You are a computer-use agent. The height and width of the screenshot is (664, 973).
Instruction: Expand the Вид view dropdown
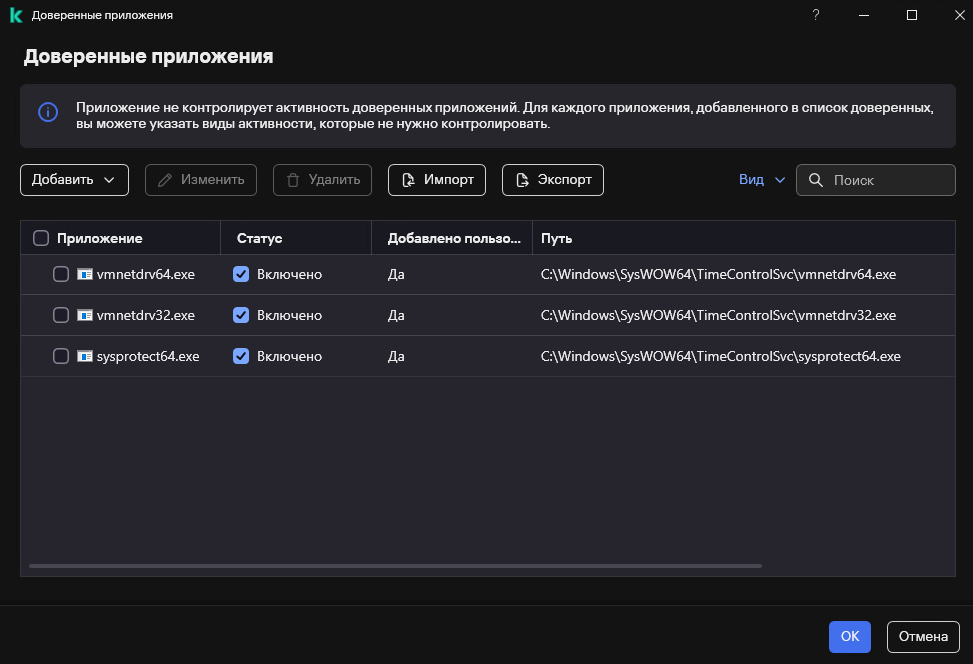762,180
